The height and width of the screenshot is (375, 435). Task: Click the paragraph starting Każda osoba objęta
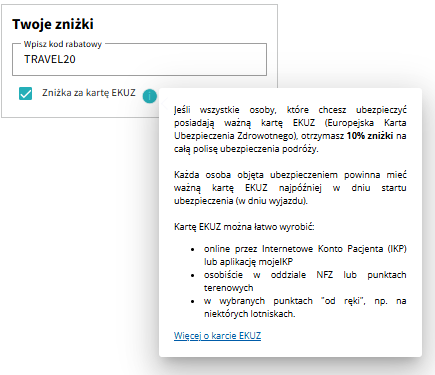290,188
